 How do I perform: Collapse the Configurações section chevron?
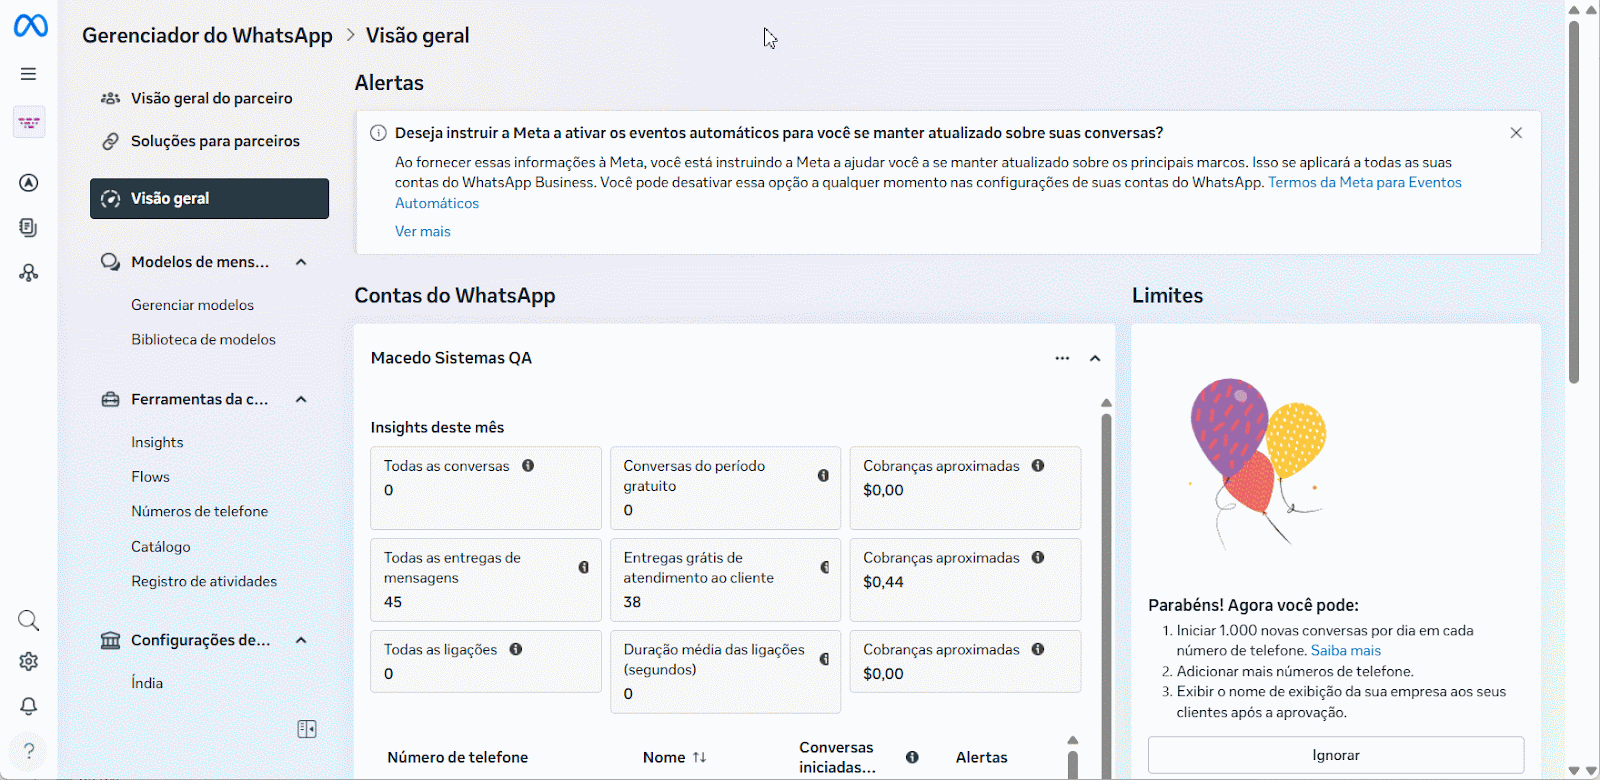click(x=301, y=640)
